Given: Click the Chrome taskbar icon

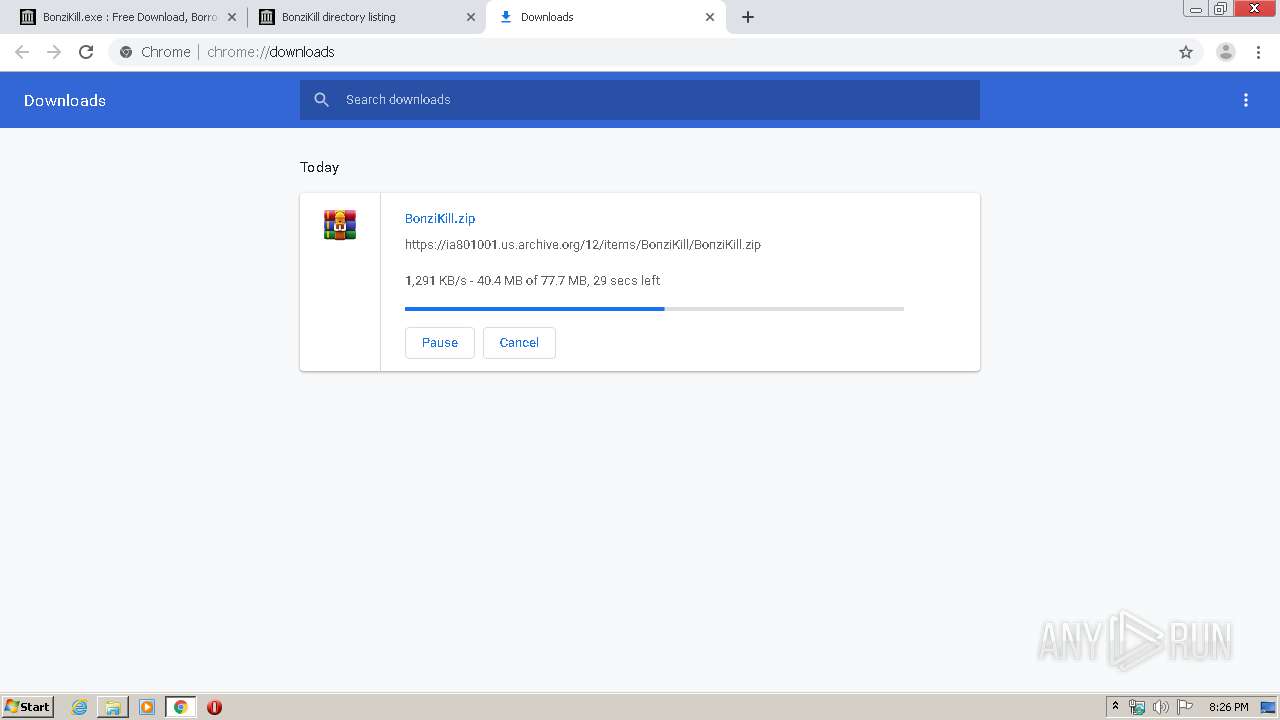Looking at the screenshot, I should pos(181,707).
